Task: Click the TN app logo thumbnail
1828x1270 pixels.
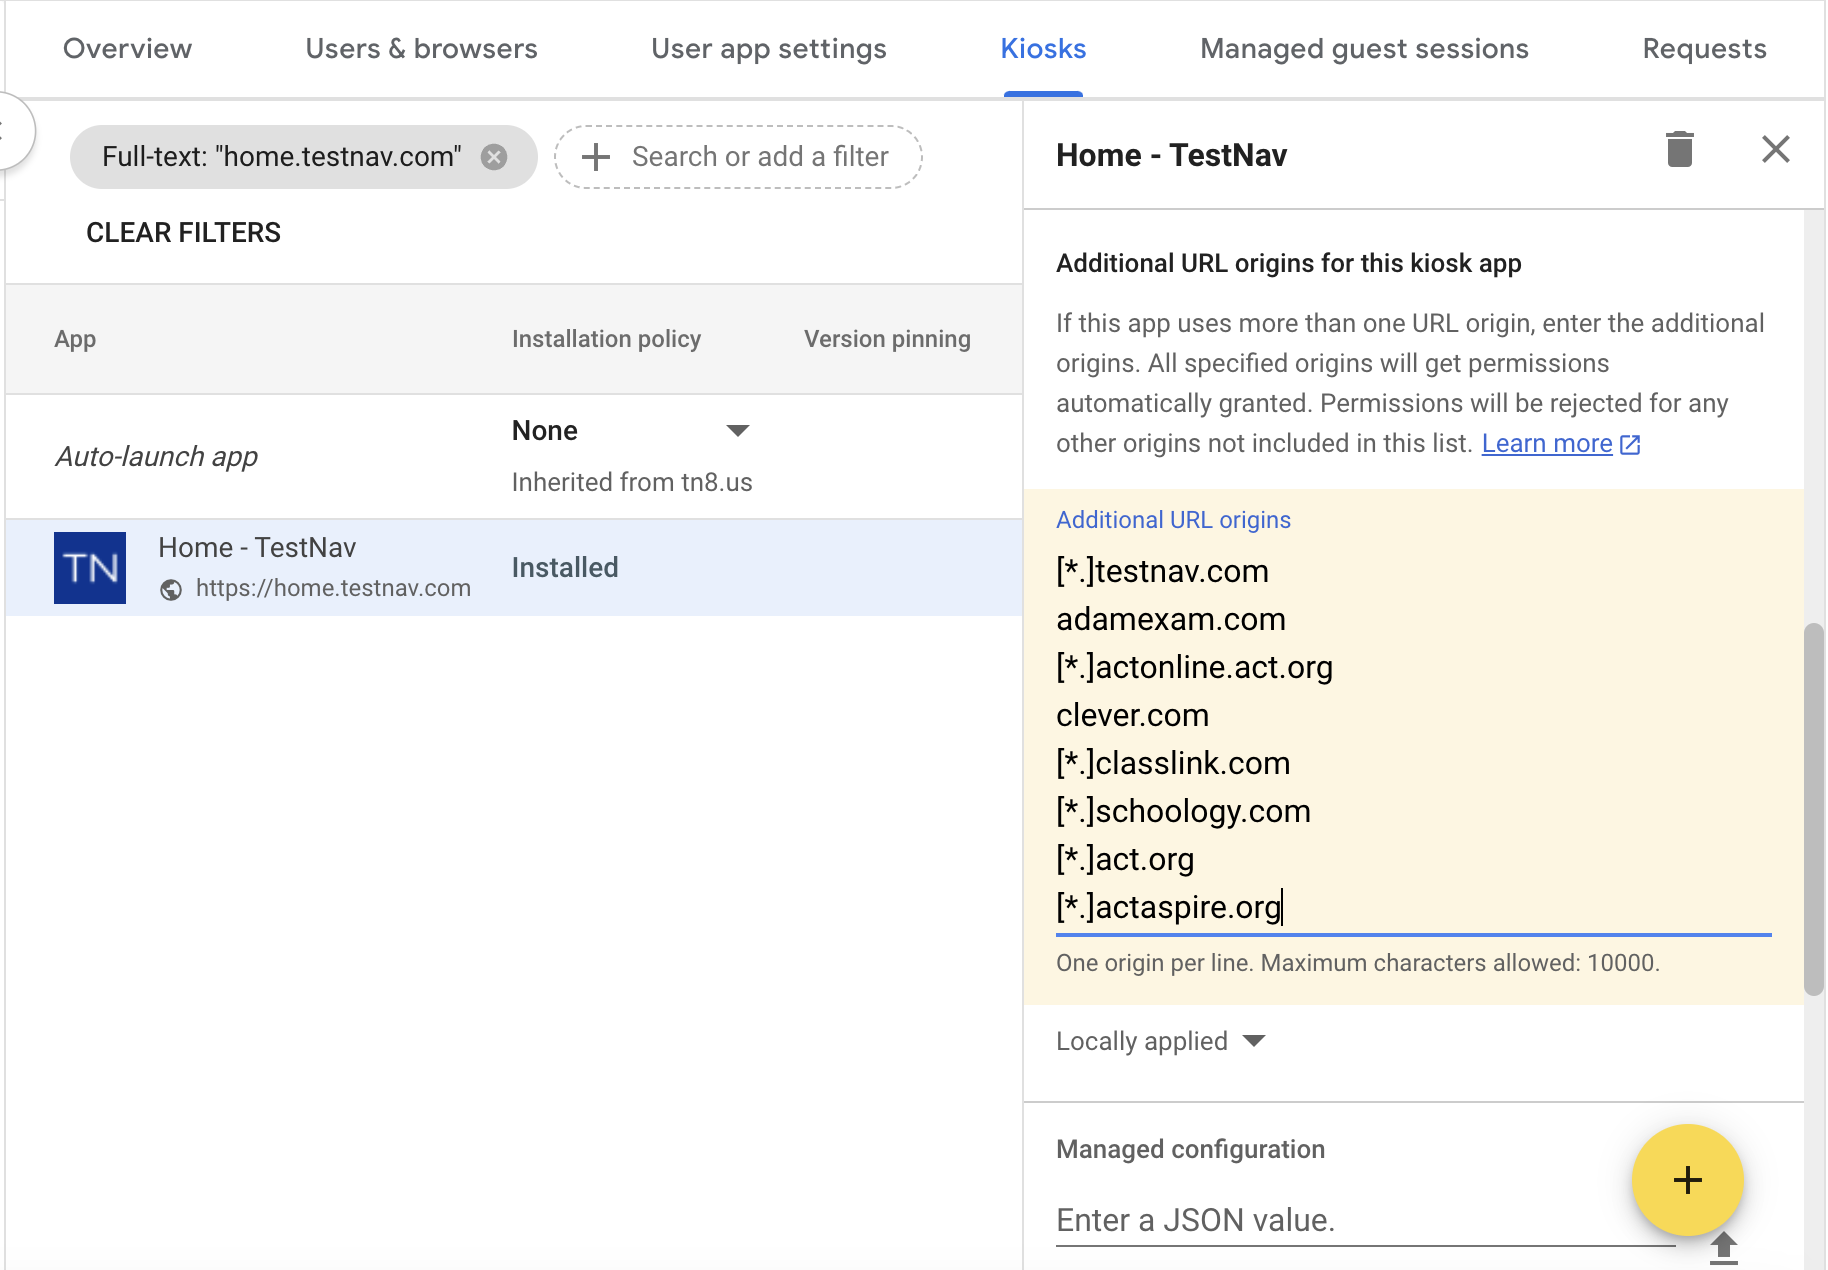Action: click(90, 568)
